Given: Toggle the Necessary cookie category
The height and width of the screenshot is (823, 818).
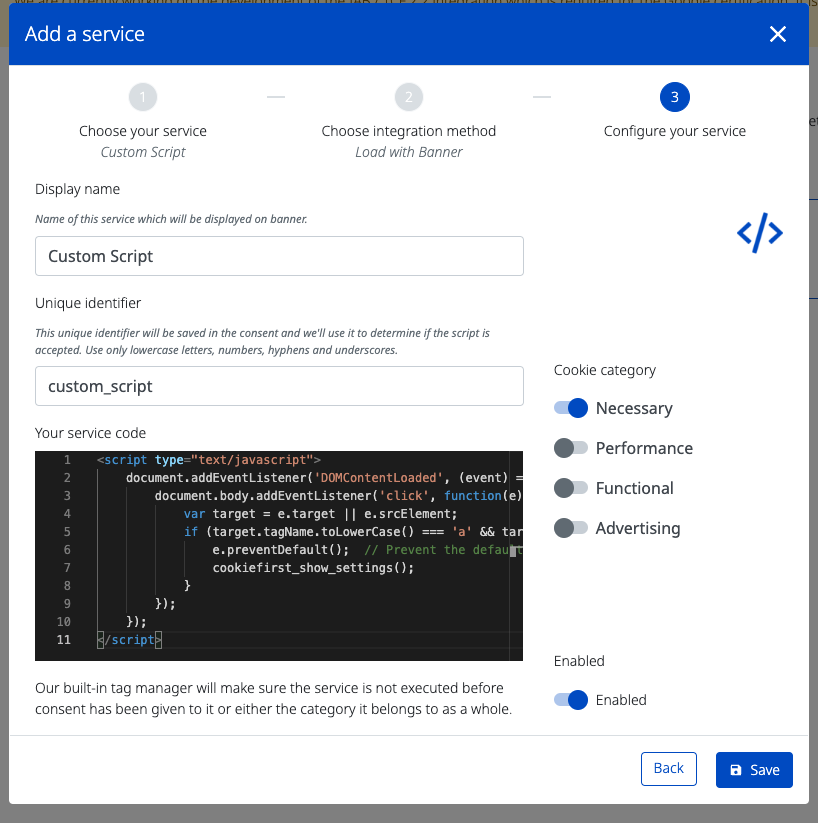Looking at the screenshot, I should click(571, 408).
